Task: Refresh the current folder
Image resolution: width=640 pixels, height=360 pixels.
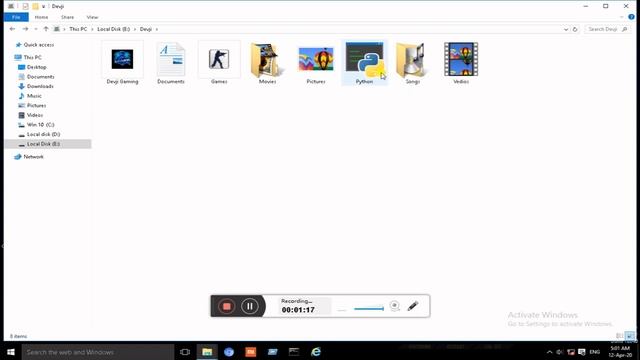Action: [x=575, y=29]
